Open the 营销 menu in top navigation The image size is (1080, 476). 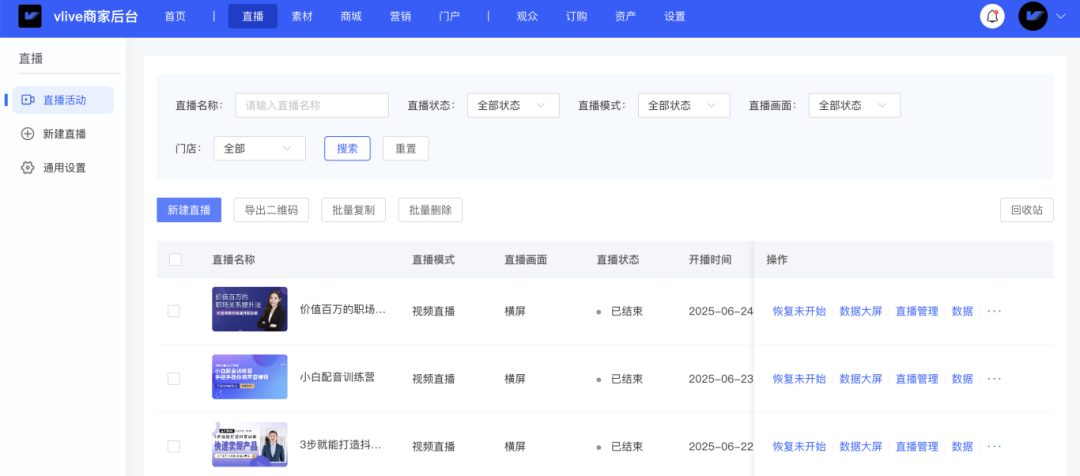401,17
